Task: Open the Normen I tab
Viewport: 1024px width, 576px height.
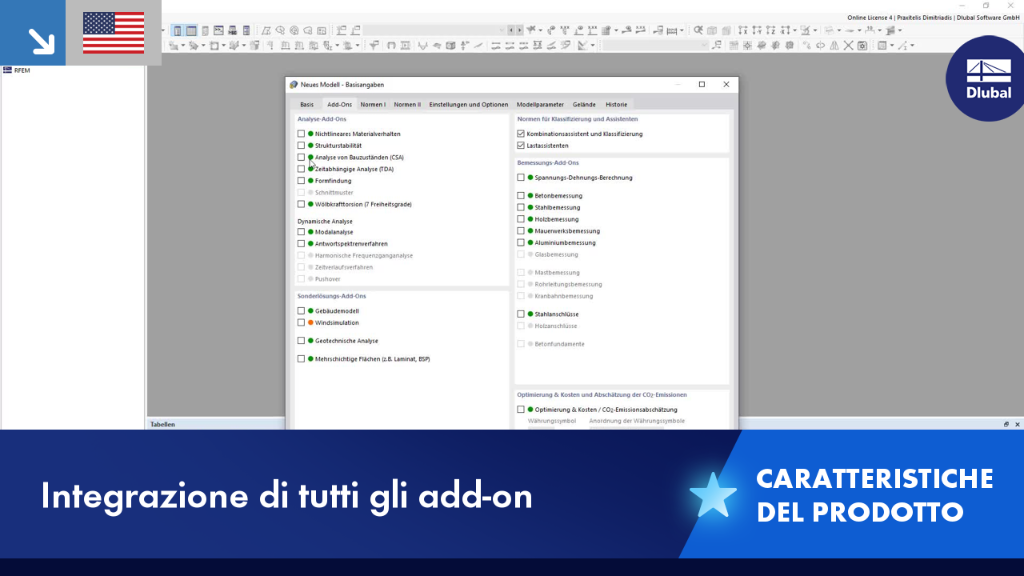Action: point(373,104)
